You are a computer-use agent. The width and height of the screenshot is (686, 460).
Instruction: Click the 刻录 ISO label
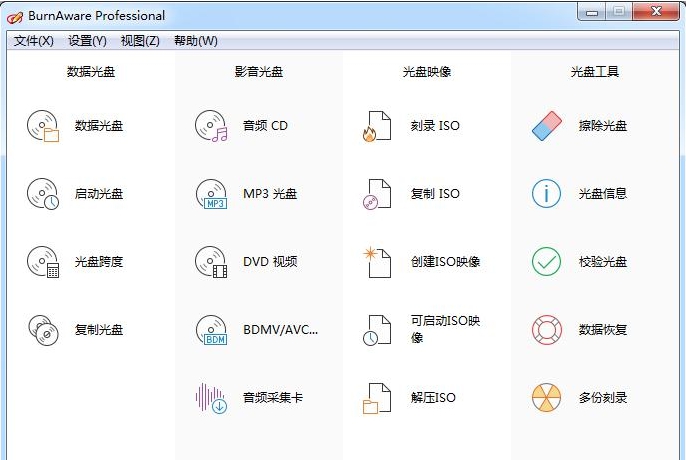tap(435, 126)
